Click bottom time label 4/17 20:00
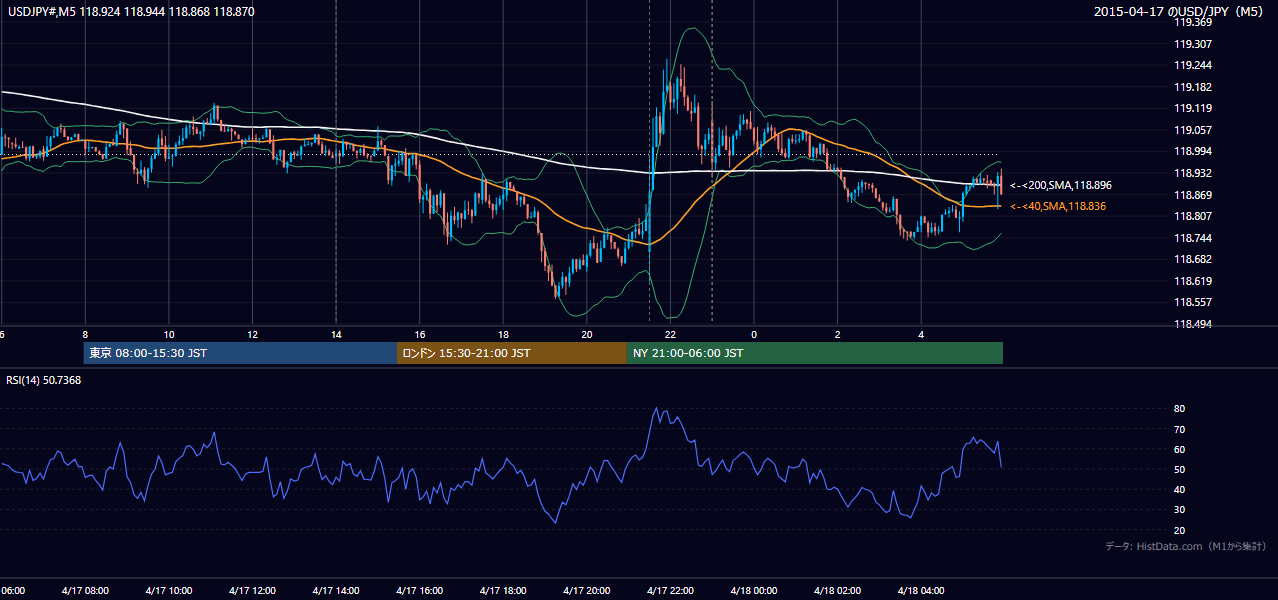This screenshot has width=1278, height=600. (586, 590)
